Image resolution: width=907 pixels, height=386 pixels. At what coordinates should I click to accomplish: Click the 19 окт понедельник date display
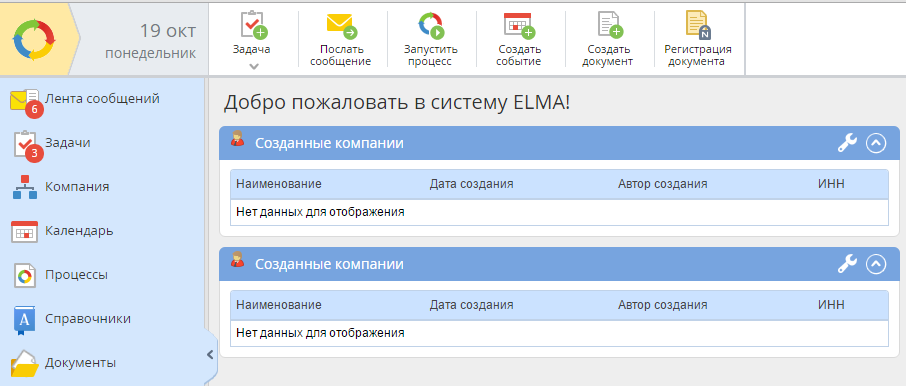pyautogui.click(x=150, y=41)
